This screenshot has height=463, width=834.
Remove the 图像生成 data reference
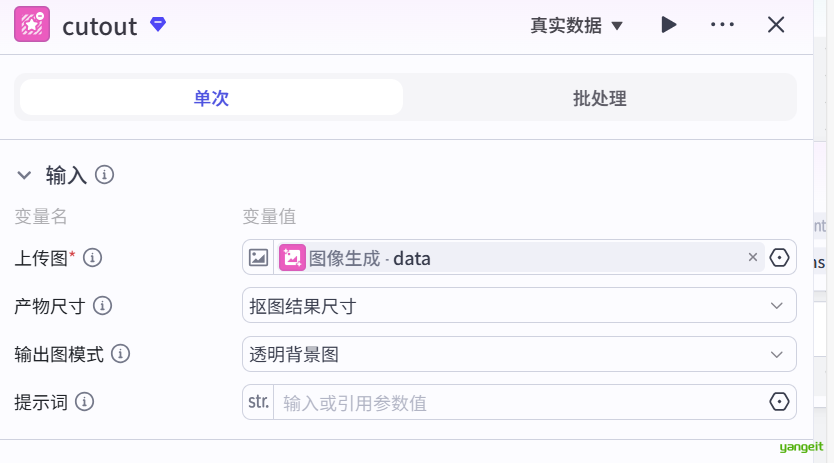point(753,257)
